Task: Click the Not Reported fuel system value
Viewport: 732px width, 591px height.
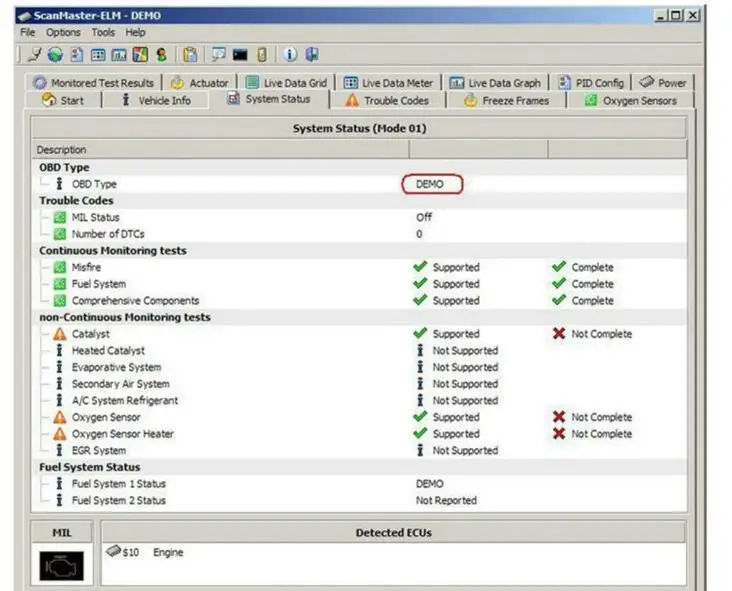Action: pos(446,500)
